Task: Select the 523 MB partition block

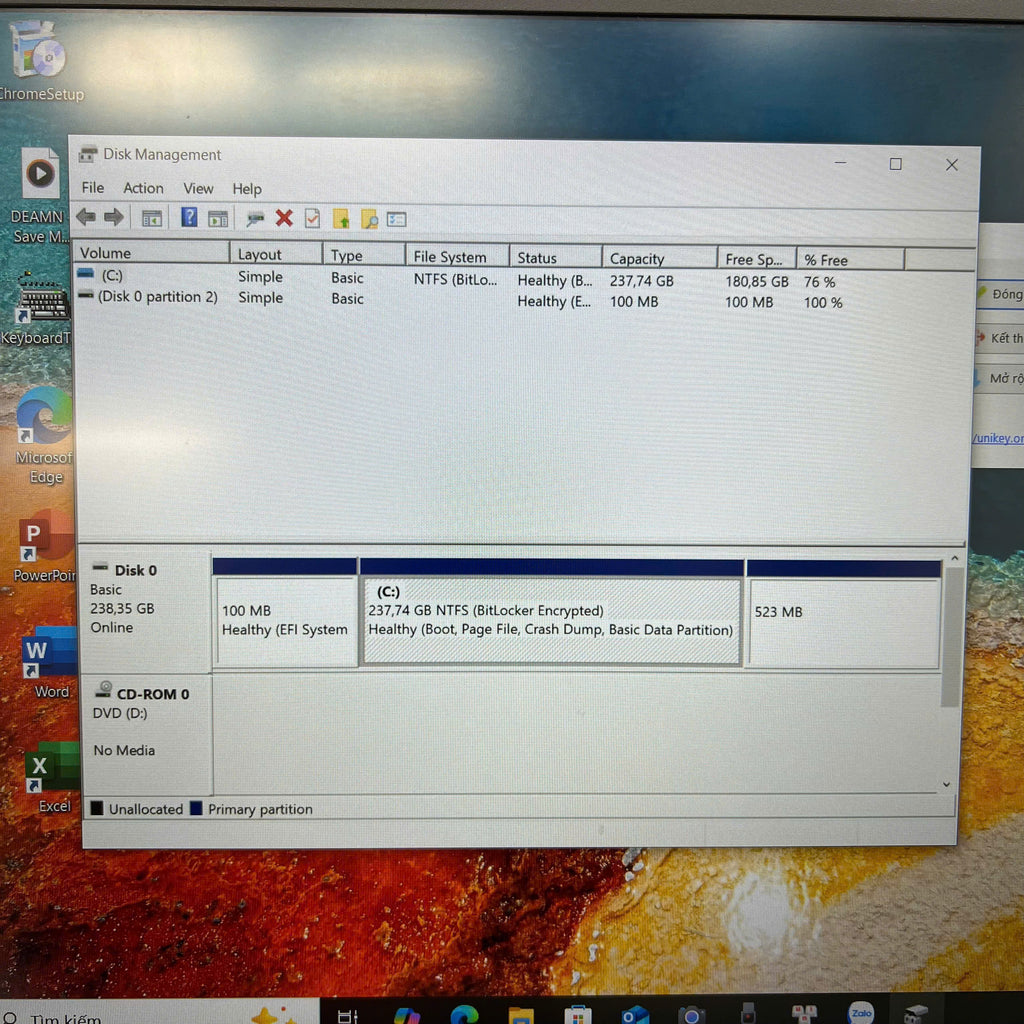Action: (x=843, y=622)
